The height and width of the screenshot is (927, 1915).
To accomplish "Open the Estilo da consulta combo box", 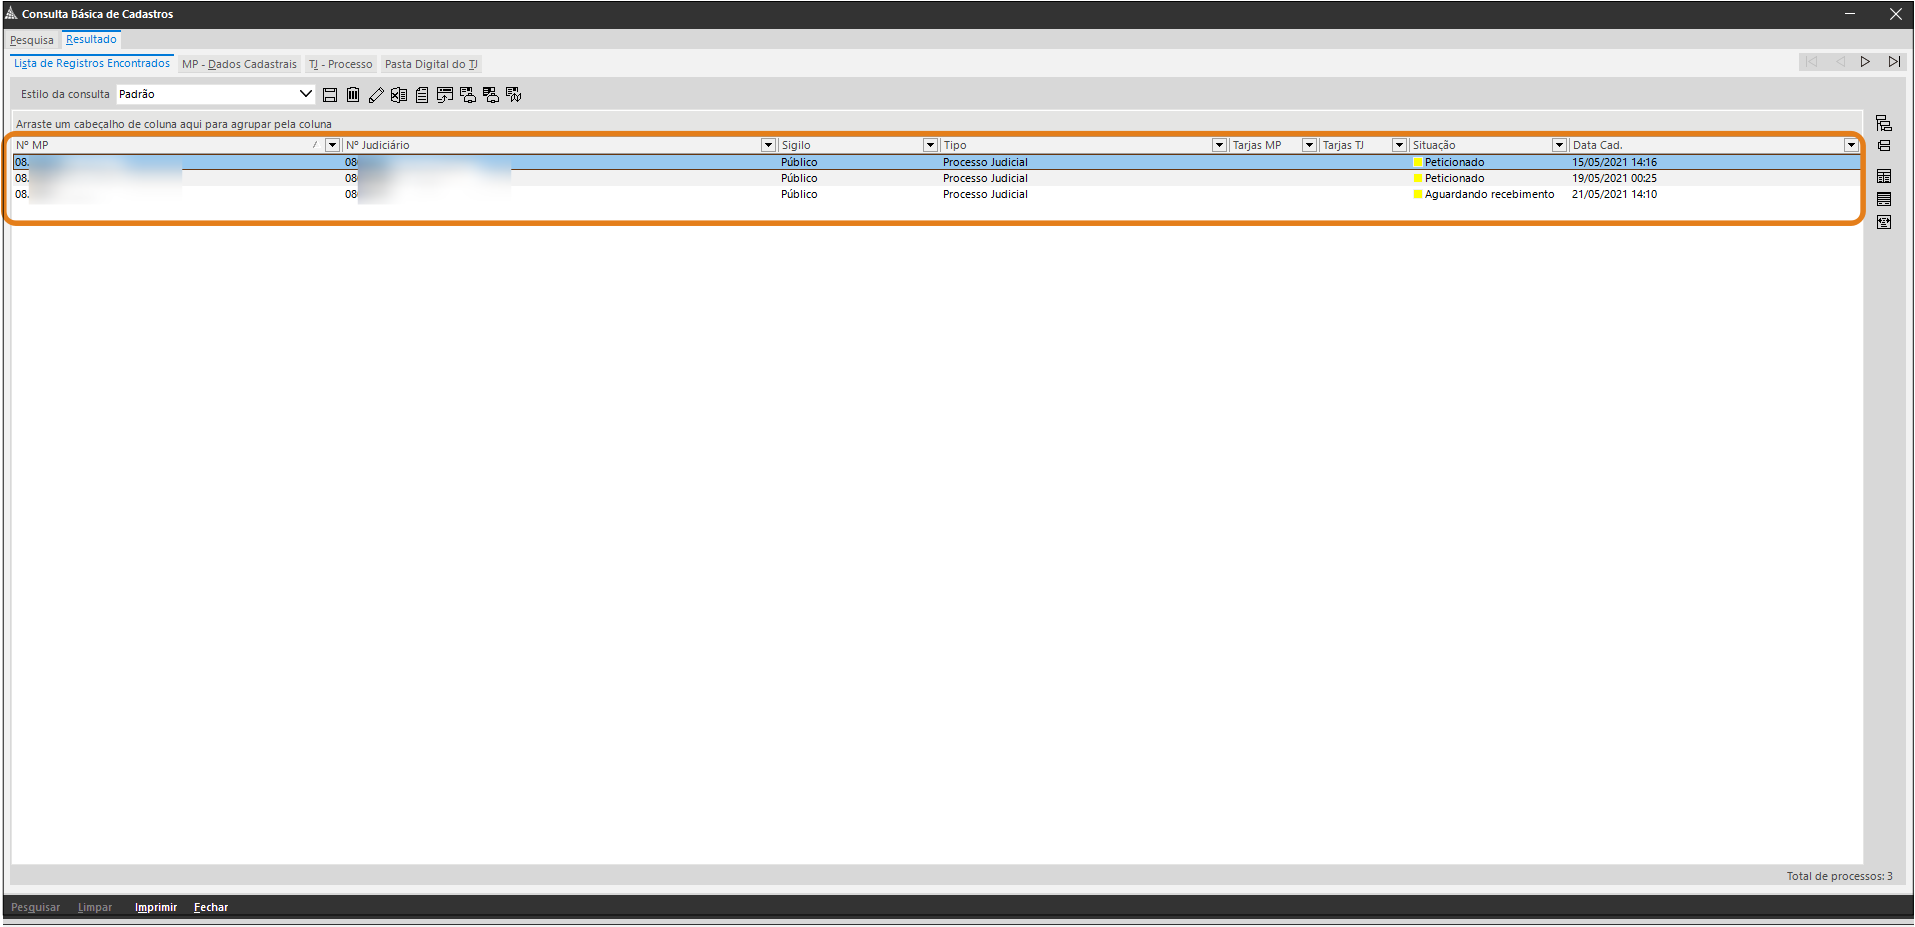I will pyautogui.click(x=216, y=94).
